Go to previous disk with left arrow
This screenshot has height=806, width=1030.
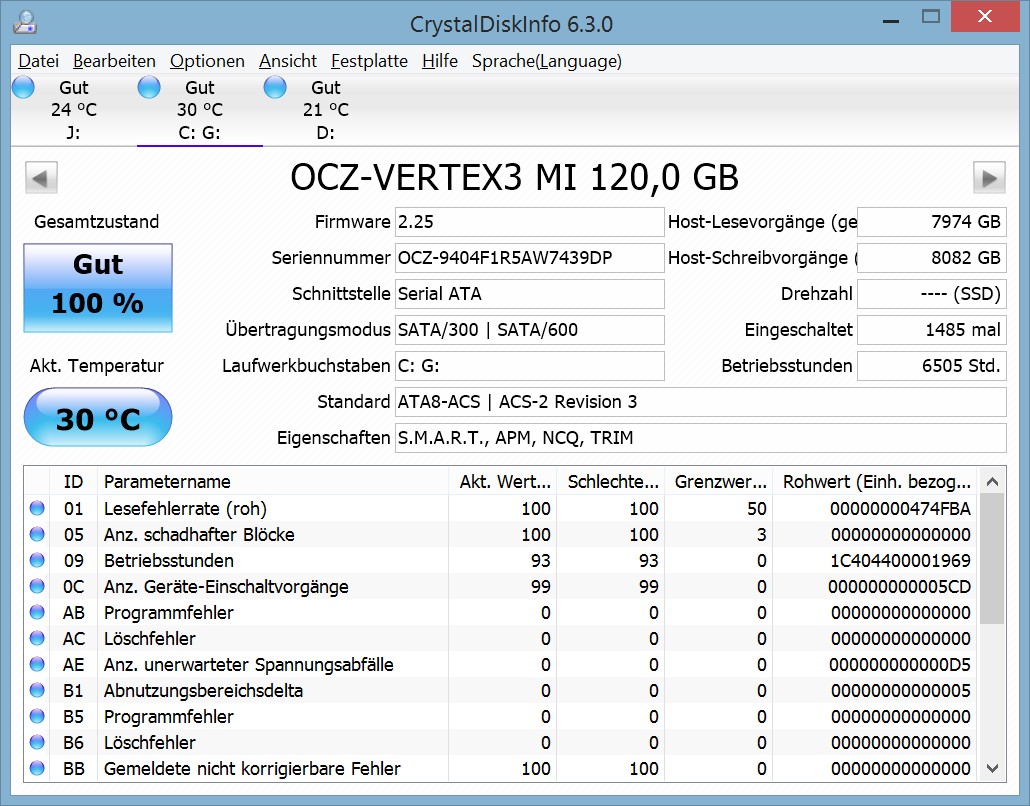[x=41, y=177]
